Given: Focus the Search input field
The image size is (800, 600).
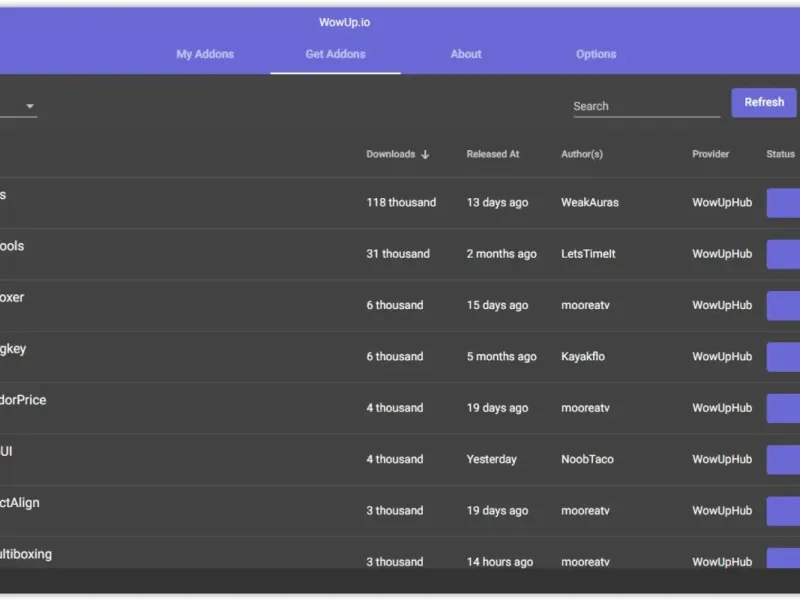Looking at the screenshot, I should click(646, 106).
